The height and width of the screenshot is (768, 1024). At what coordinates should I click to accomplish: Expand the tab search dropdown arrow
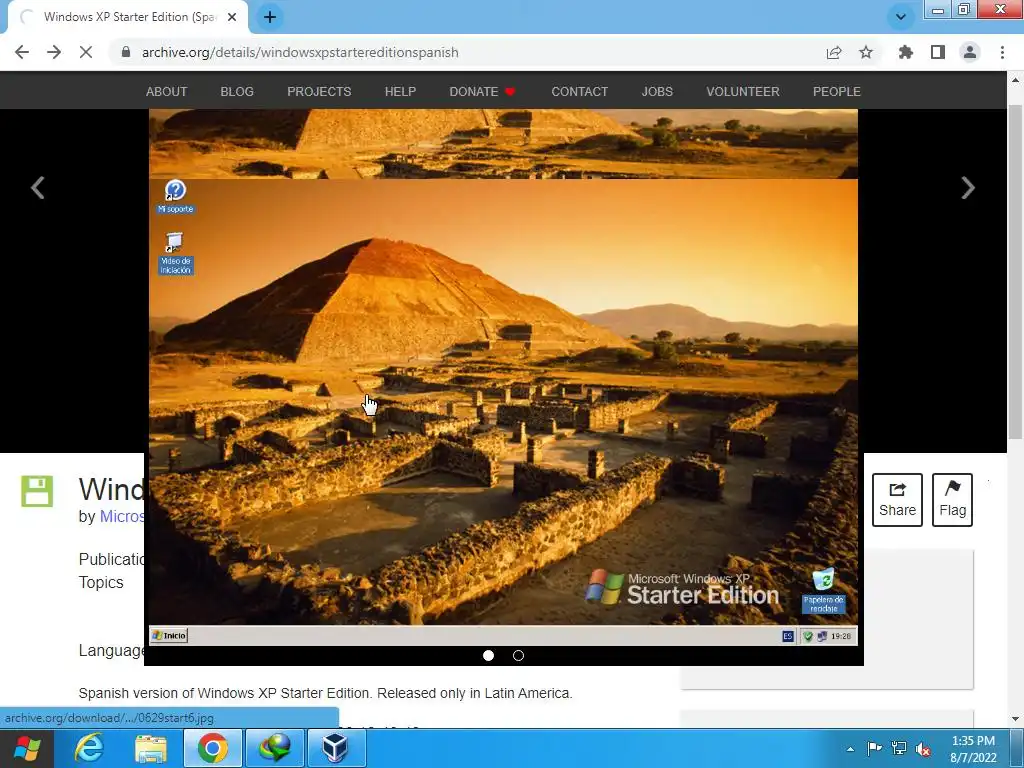pyautogui.click(x=901, y=17)
